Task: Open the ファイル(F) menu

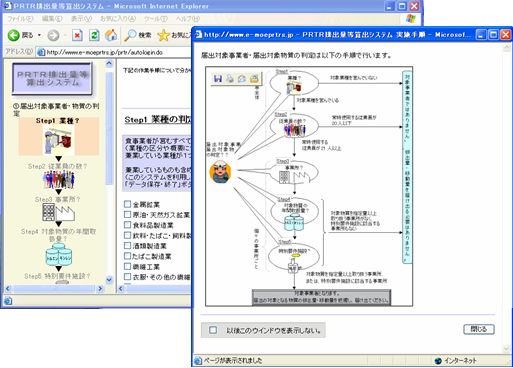Action: [20, 19]
